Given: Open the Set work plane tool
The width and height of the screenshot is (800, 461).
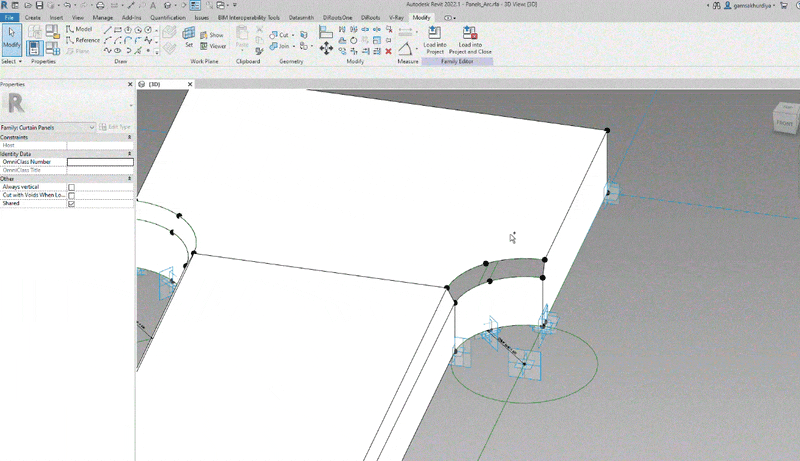Looking at the screenshot, I should coord(189,37).
